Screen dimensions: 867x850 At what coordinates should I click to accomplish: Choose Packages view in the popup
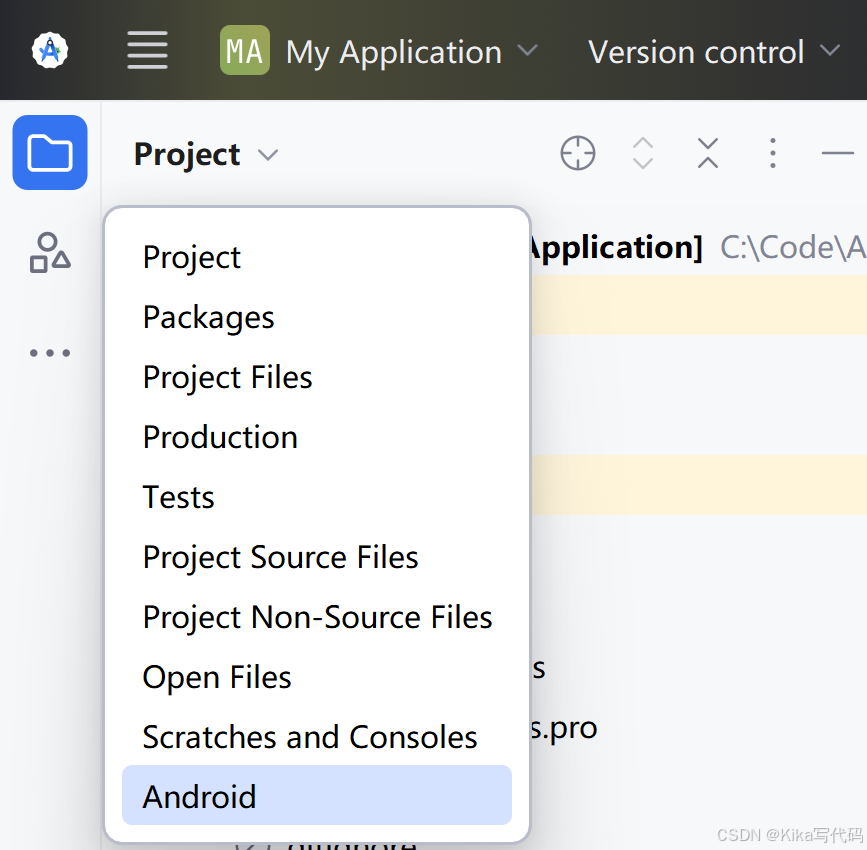coord(209,317)
